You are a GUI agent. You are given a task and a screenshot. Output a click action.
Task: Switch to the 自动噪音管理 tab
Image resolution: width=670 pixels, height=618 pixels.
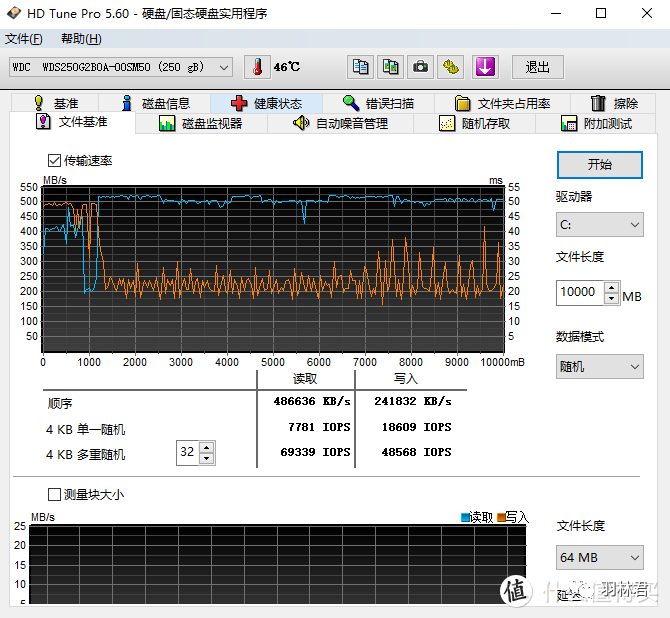pos(340,124)
